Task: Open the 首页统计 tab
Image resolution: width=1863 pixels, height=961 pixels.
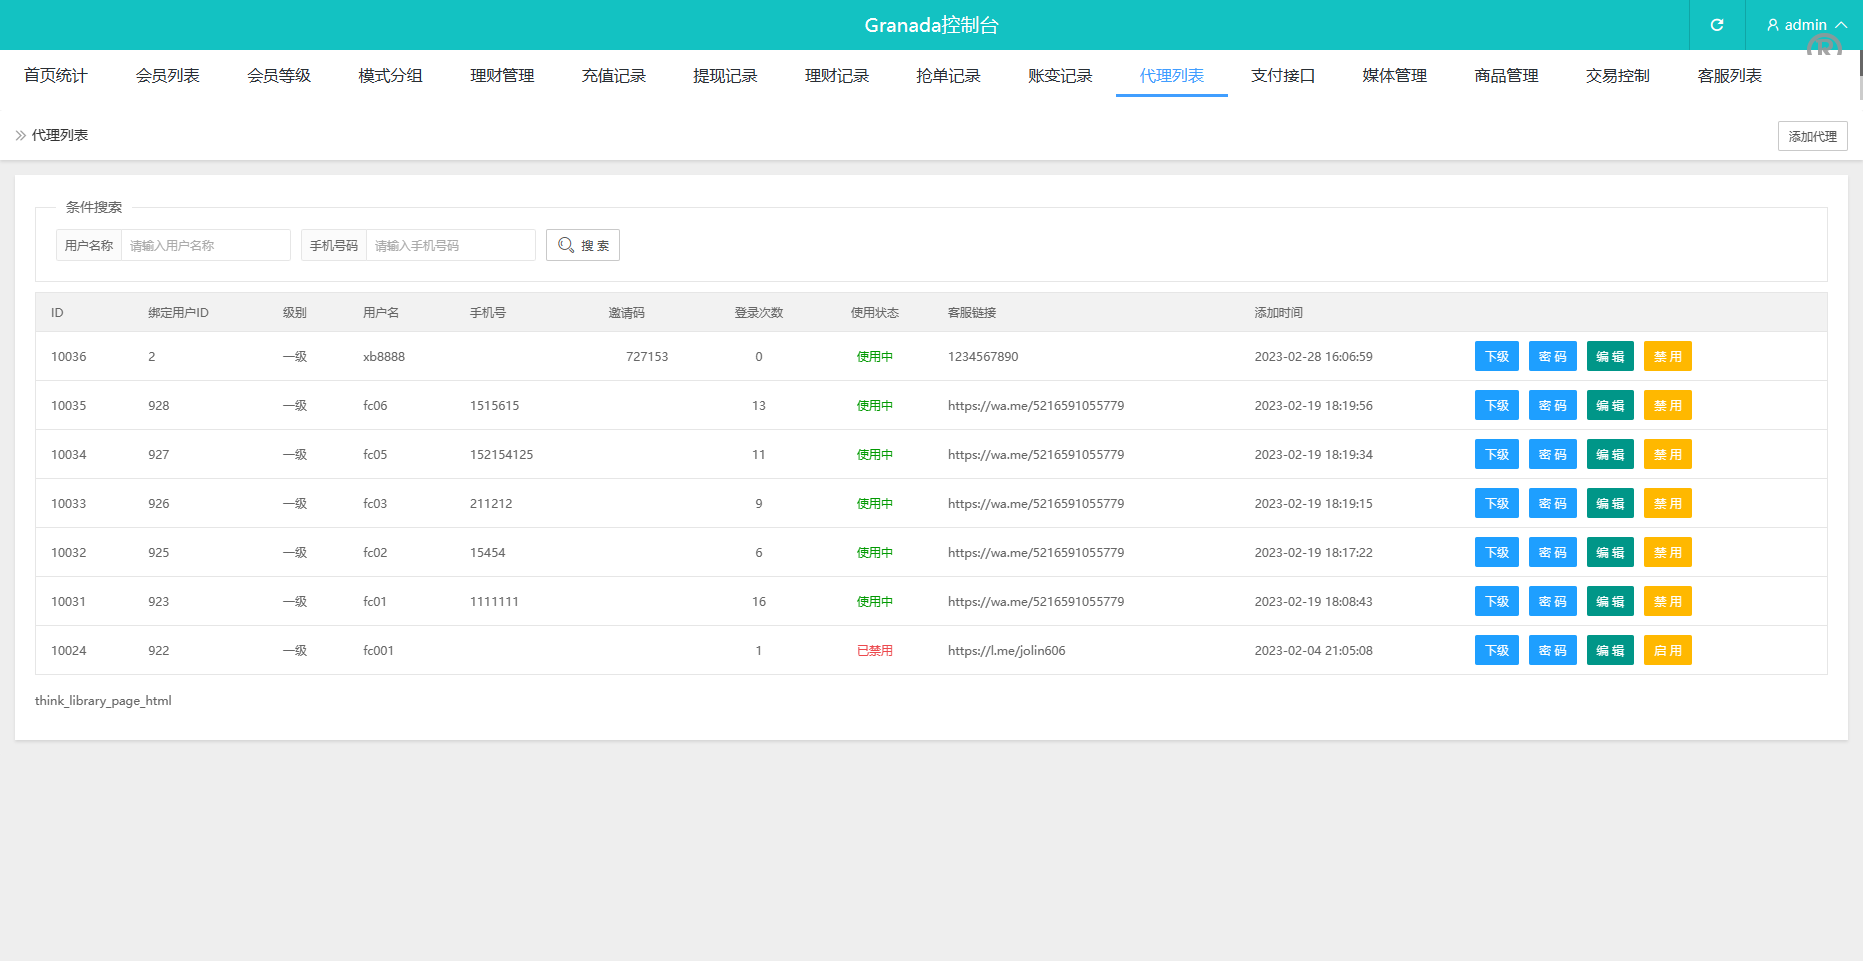Action: [x=56, y=76]
